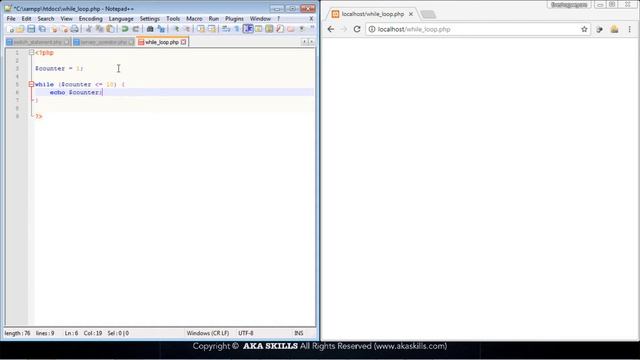The height and width of the screenshot is (360, 640).
Task: Click the Function List toolbar icon
Action: 280,29
